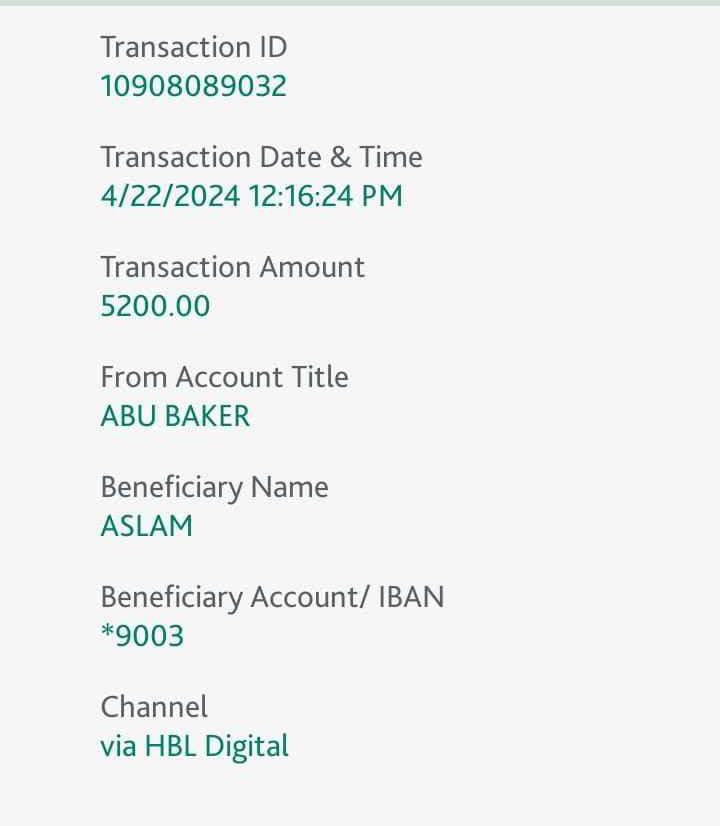The width and height of the screenshot is (720, 826).
Task: Select masked account number *9003
Action: coord(142,636)
